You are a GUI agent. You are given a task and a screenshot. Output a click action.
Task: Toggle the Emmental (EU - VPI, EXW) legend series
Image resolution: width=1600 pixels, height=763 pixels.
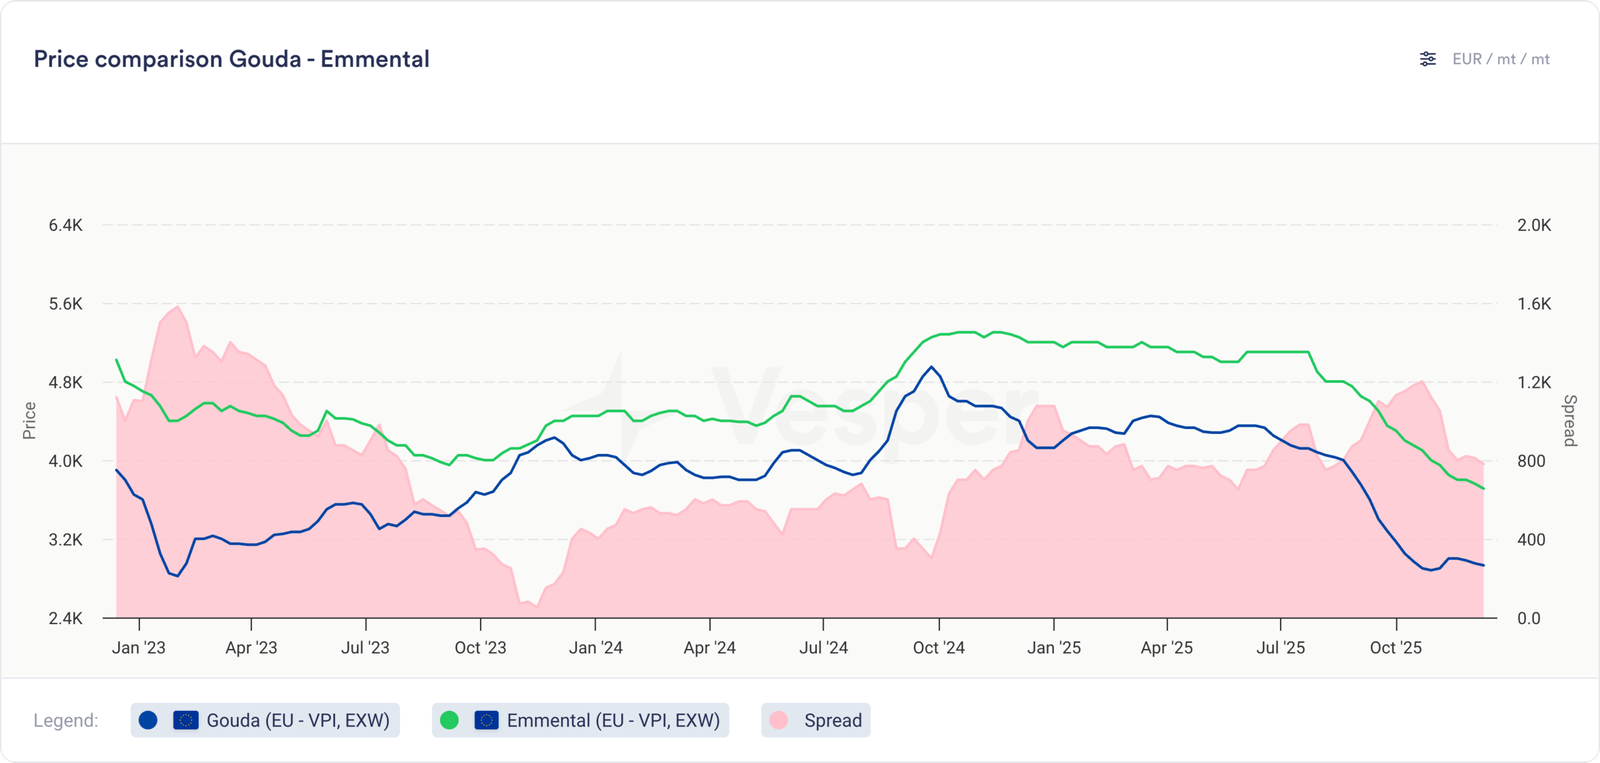(x=612, y=720)
